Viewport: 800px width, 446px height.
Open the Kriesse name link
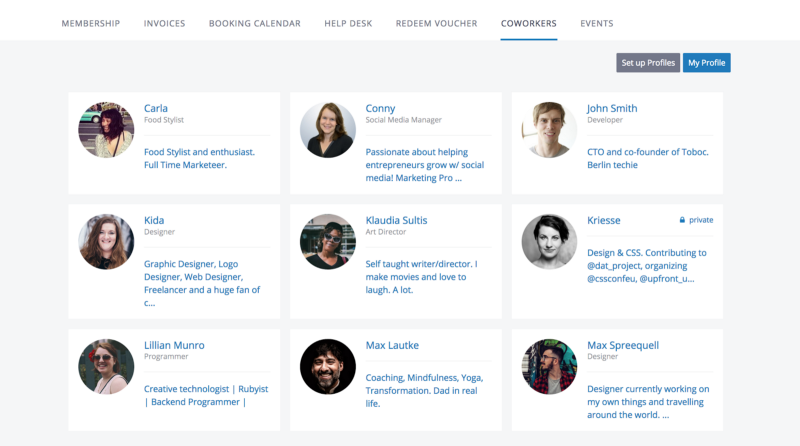(x=606, y=220)
